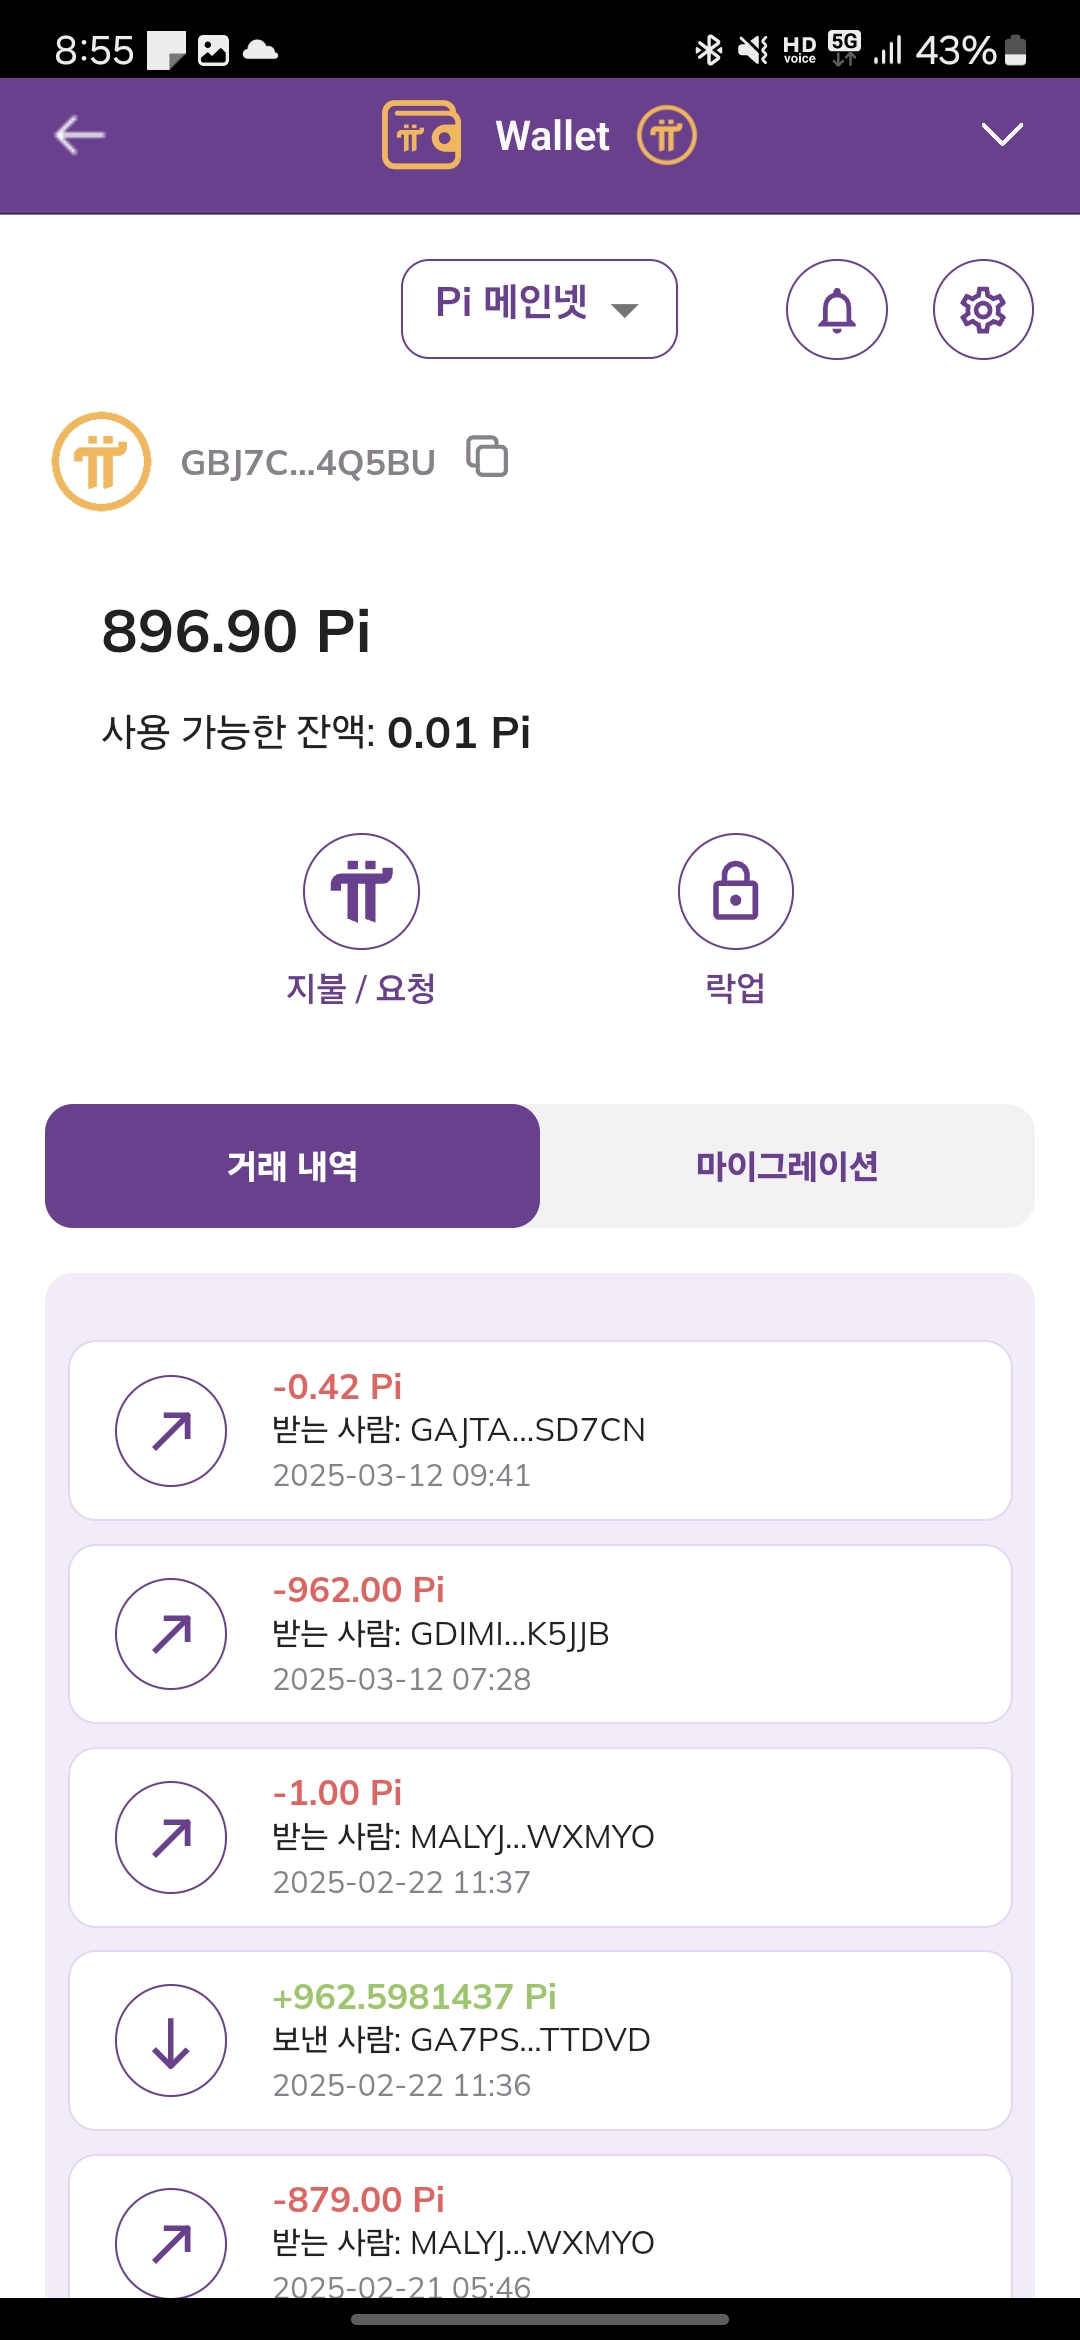Tap the Pi coin avatar next to address
1080x2340 pixels.
click(x=101, y=462)
